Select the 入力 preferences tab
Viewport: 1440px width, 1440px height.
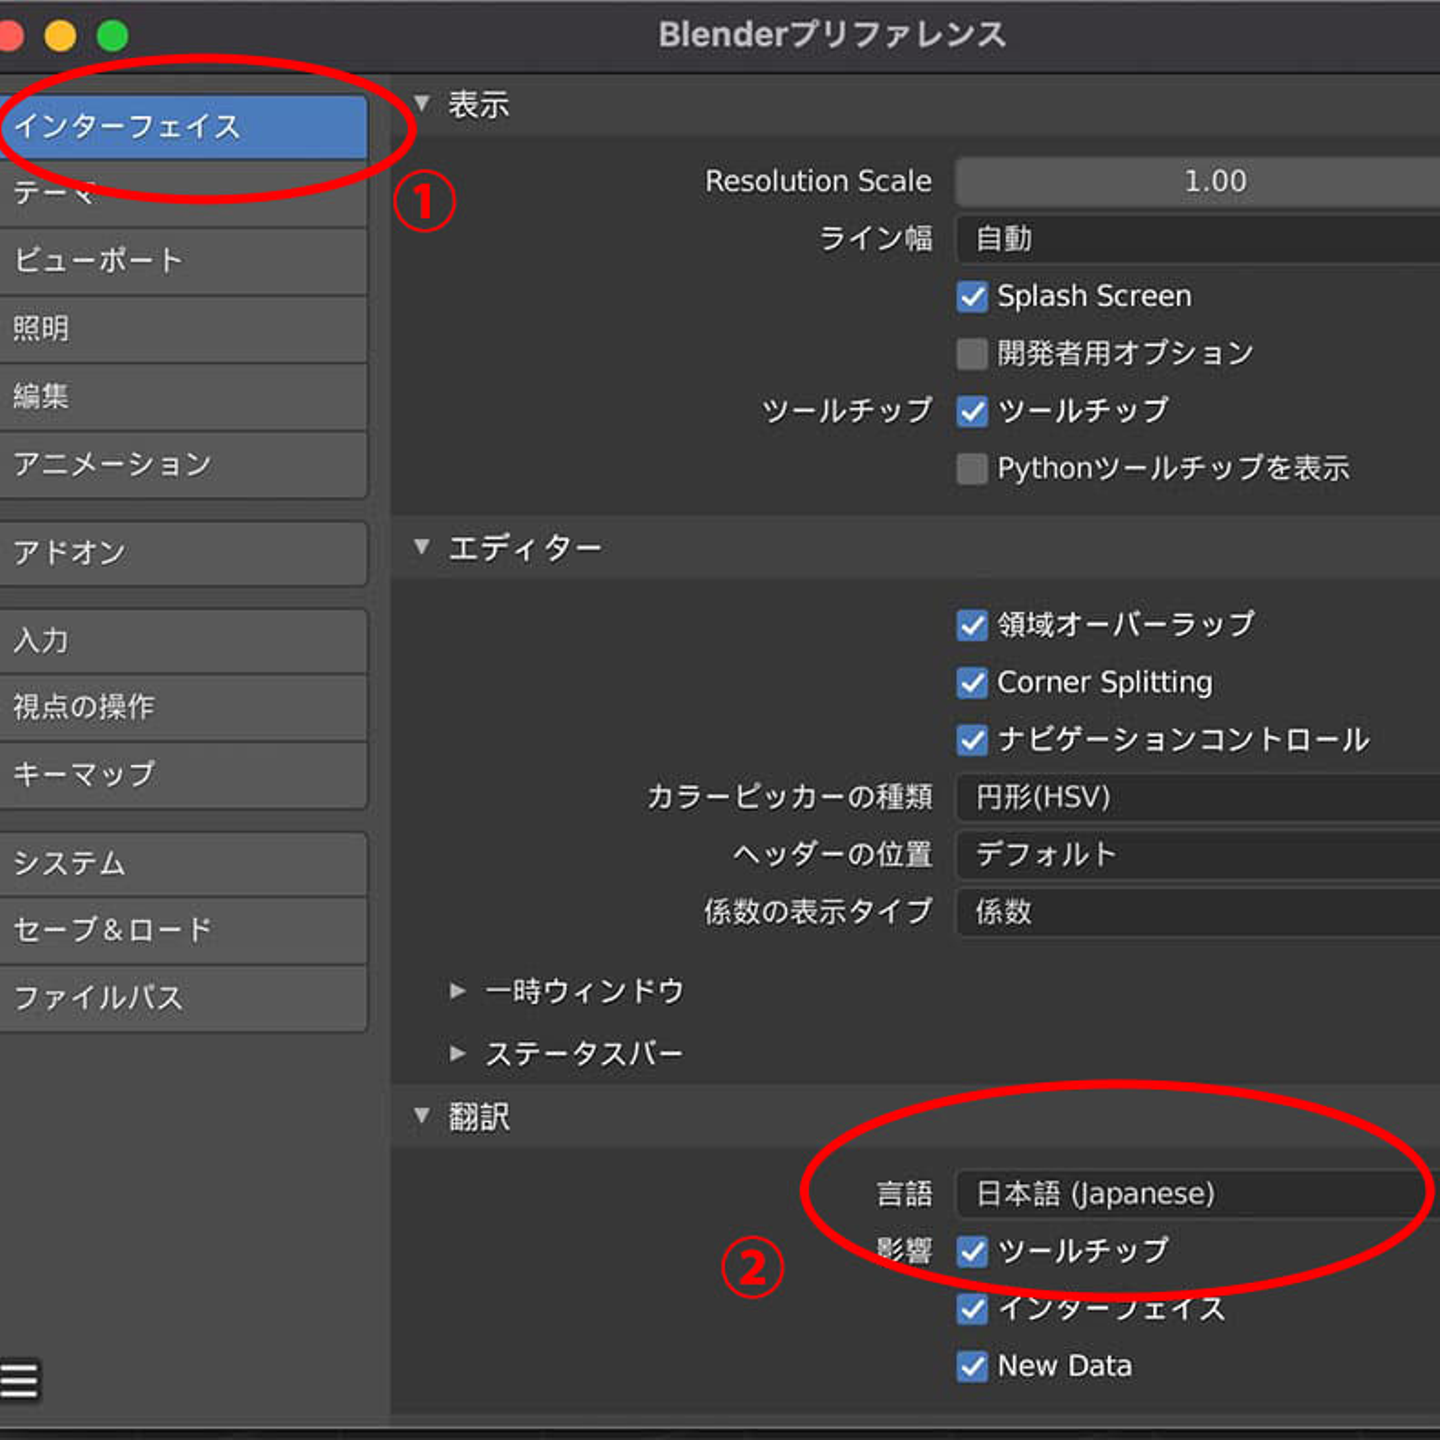184,641
